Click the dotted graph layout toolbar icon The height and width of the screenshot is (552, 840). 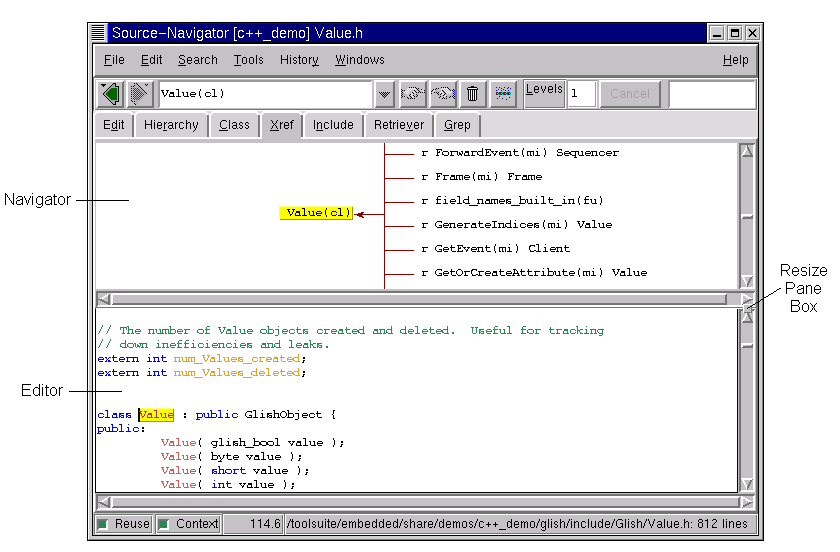(x=503, y=94)
